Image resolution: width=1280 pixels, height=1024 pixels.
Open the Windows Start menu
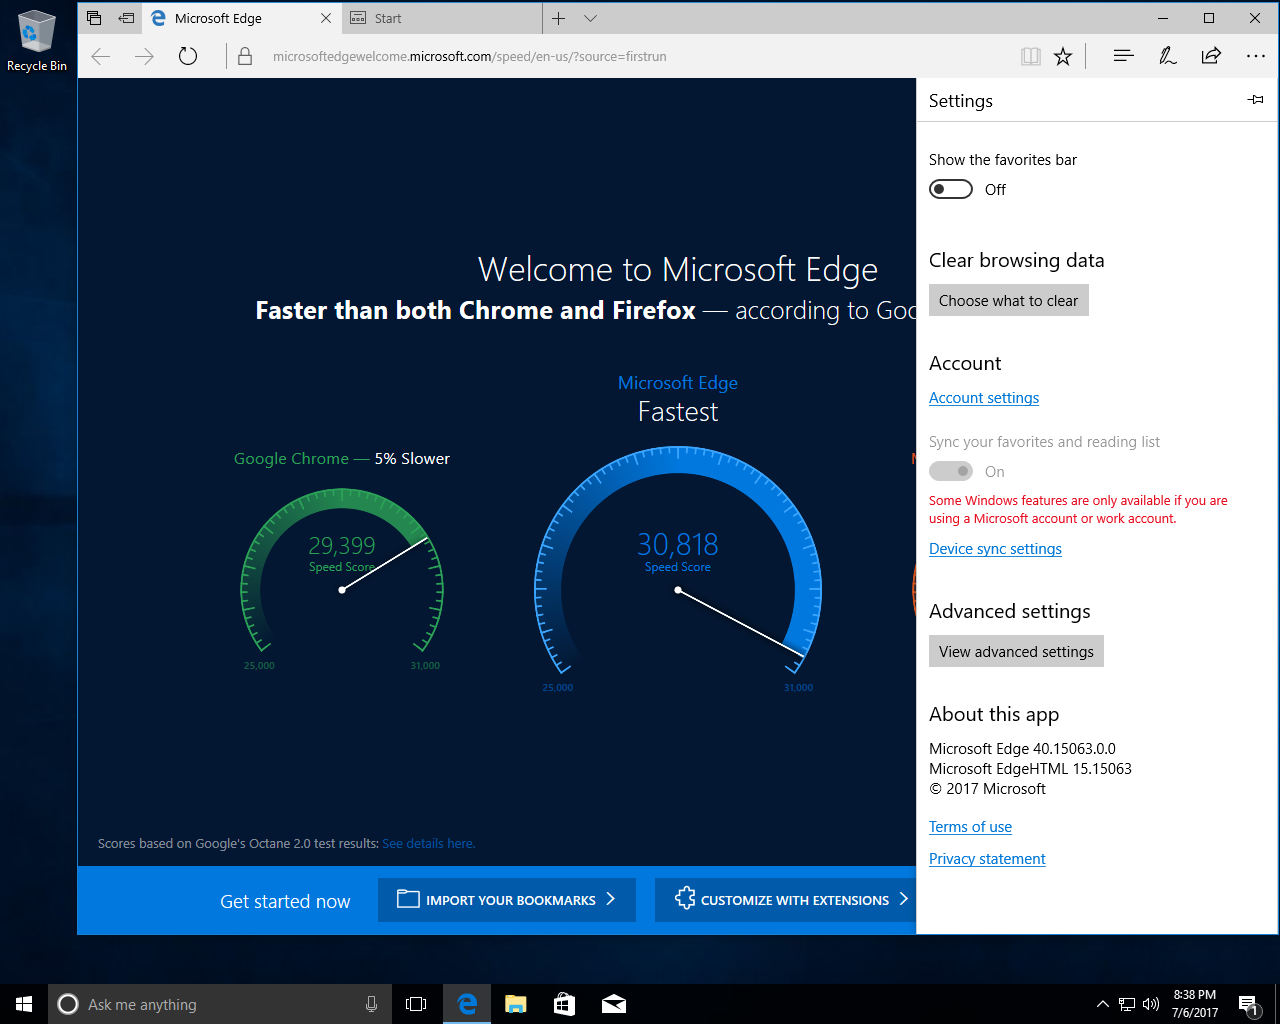point(24,1004)
